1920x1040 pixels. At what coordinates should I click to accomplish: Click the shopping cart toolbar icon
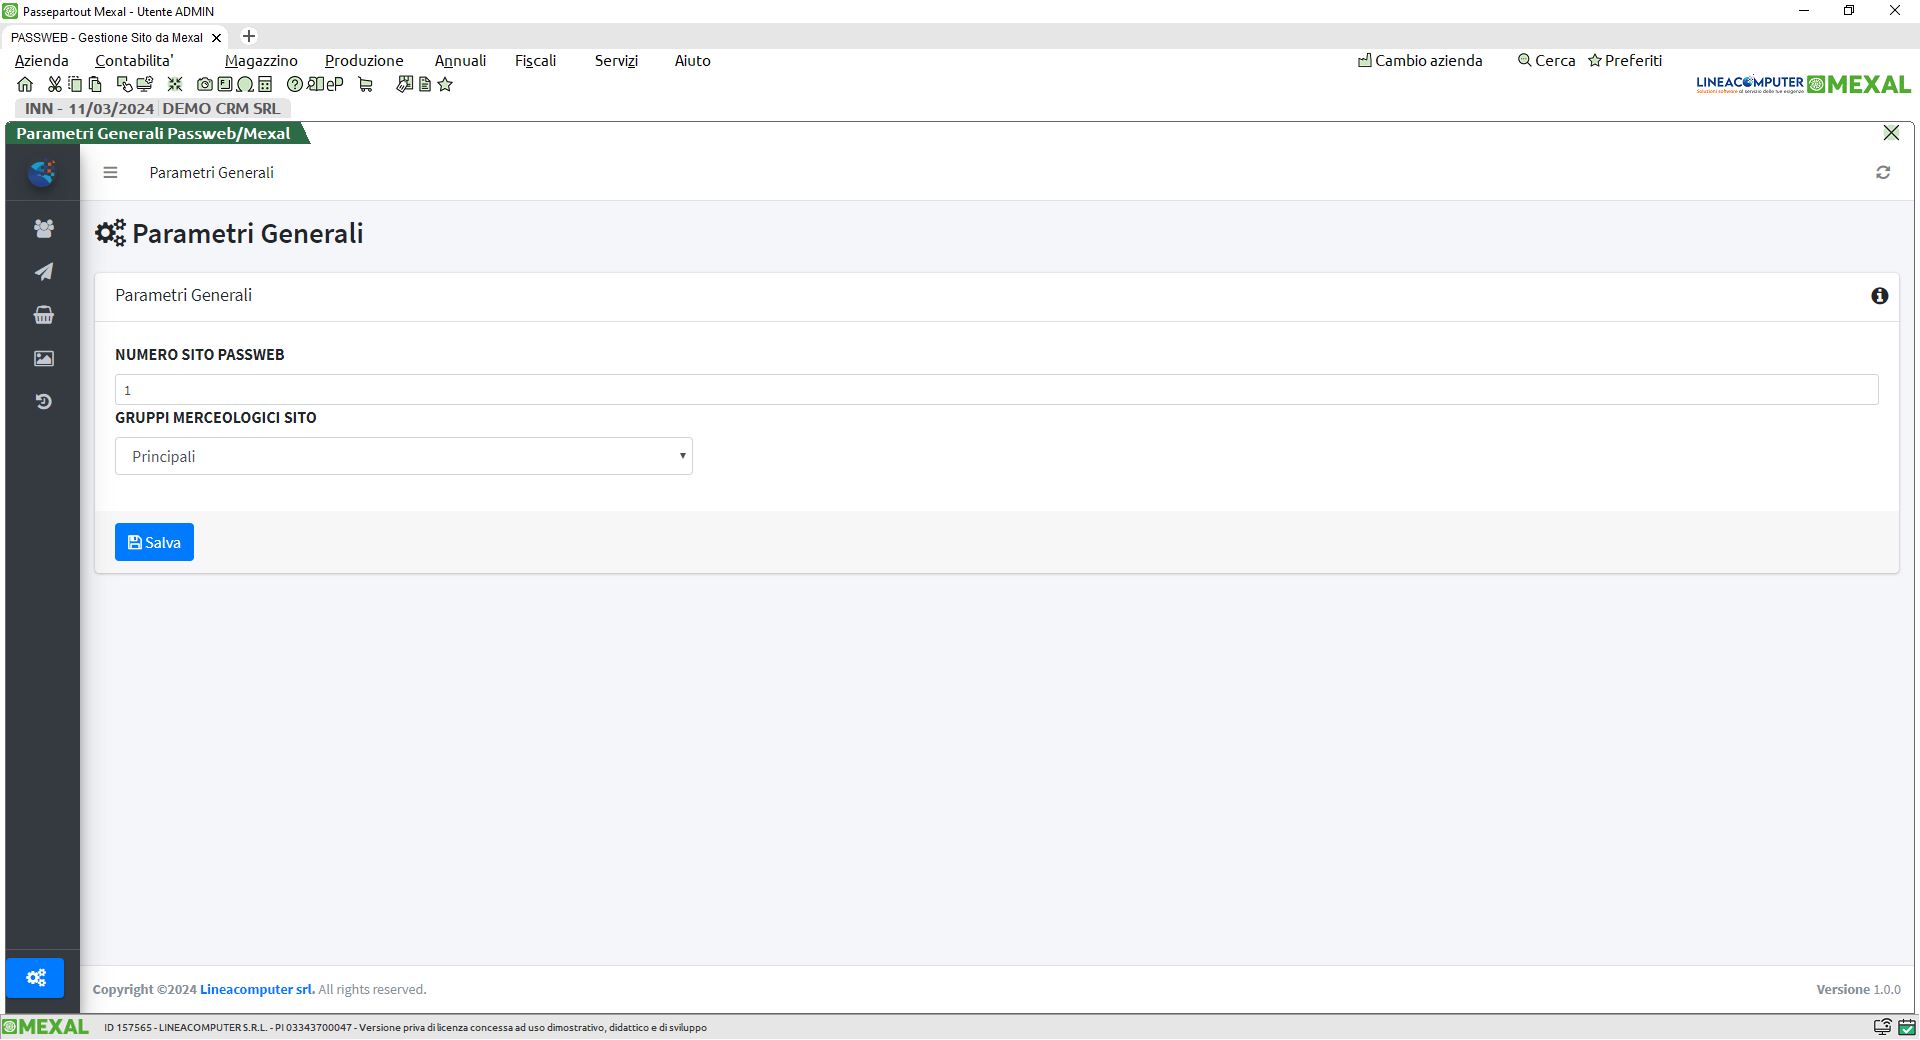365,85
